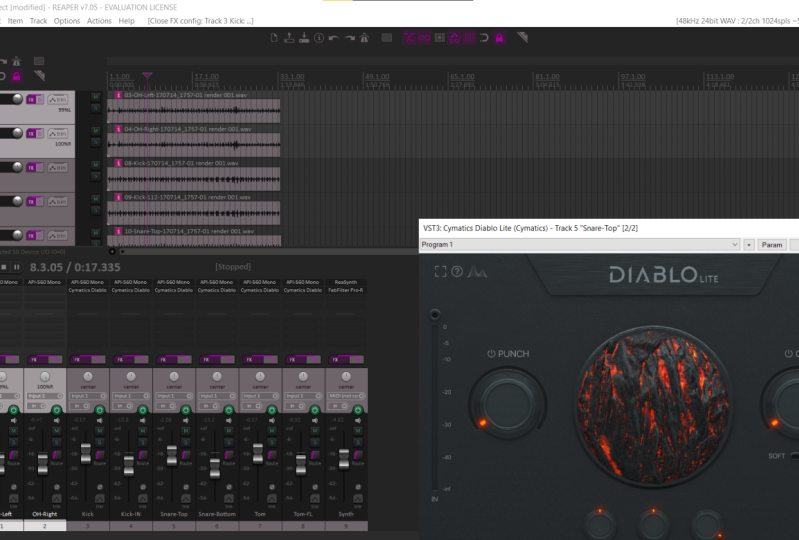Click the transport Pause button
The width and height of the screenshot is (799, 540).
(x=17, y=267)
